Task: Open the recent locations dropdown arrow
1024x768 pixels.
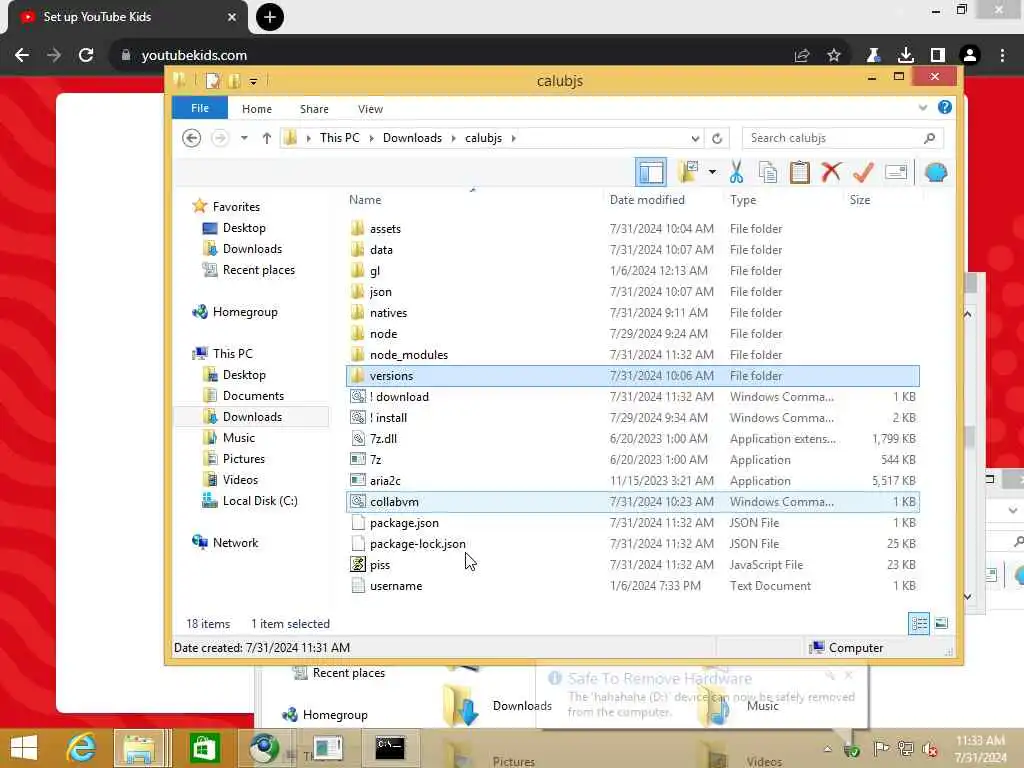Action: click(244, 138)
